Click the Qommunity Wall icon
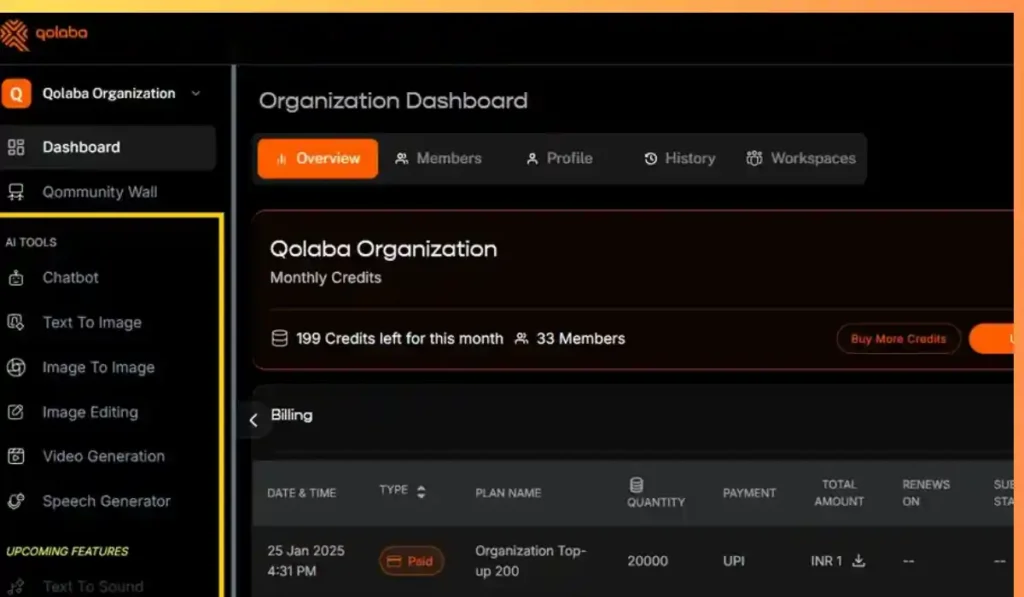1024x597 pixels. pyautogui.click(x=16, y=192)
